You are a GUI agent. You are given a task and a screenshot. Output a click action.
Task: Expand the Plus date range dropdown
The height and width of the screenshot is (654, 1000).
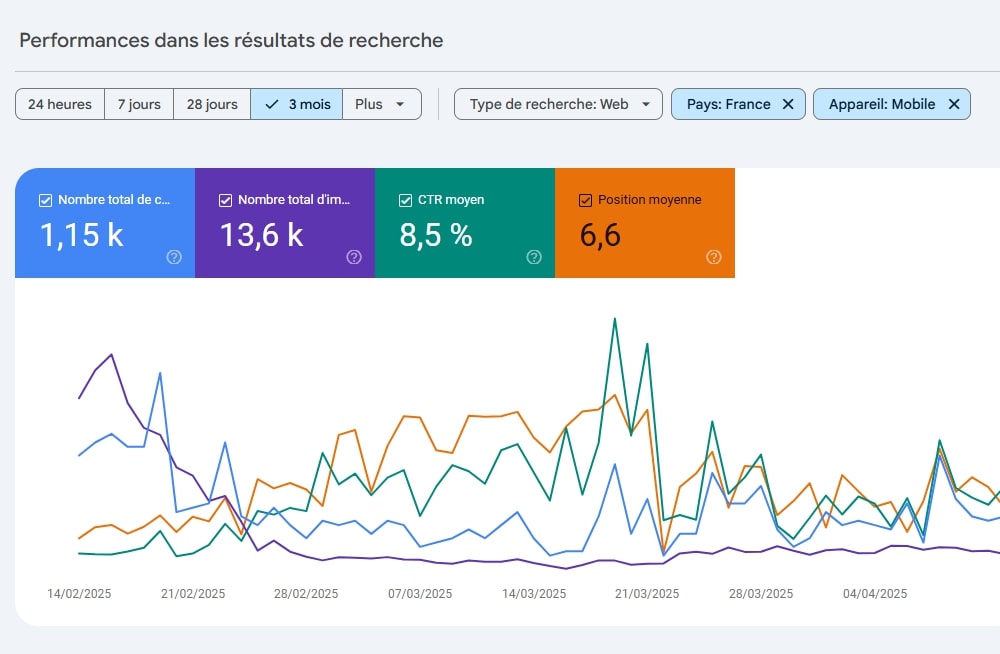click(381, 104)
